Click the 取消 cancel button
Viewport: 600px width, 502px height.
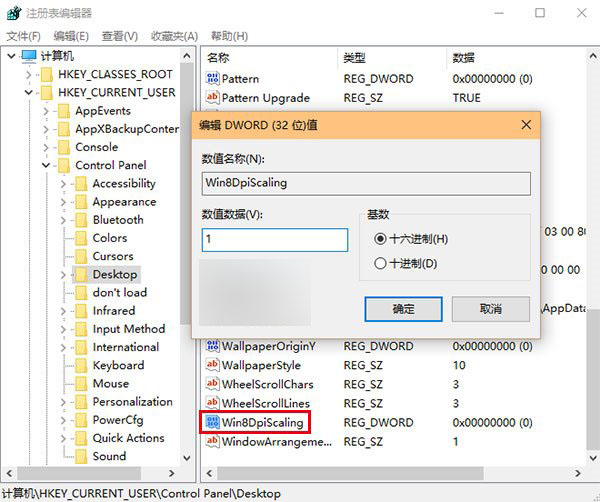coord(491,309)
